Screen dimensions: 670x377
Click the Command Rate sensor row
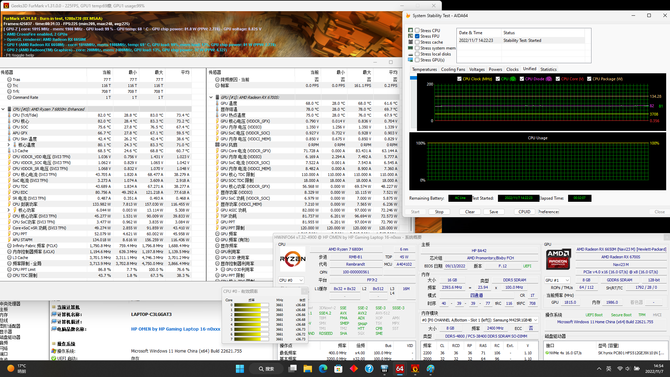[96, 97]
